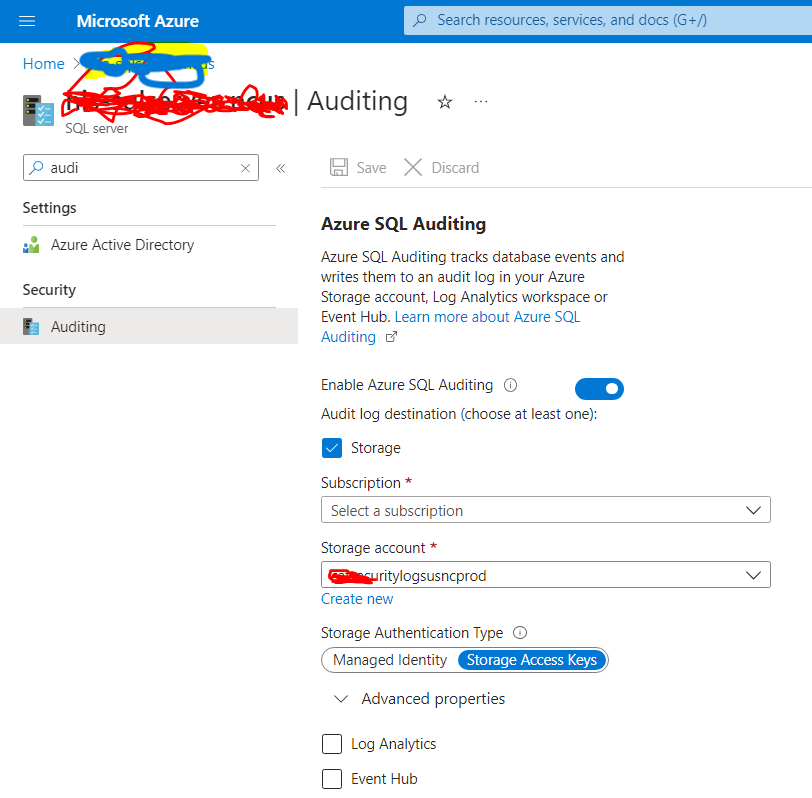This screenshot has width=812, height=798.
Task: Focus the global search resources field
Action: pos(608,20)
